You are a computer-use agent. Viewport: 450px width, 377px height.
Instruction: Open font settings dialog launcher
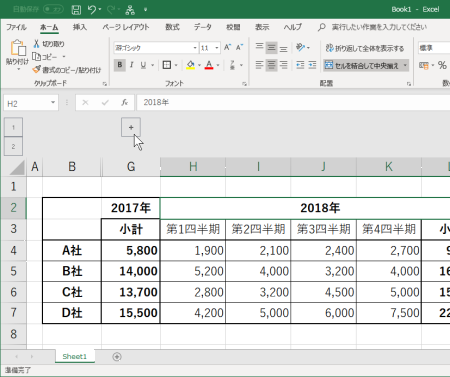pyautogui.click(x=244, y=84)
